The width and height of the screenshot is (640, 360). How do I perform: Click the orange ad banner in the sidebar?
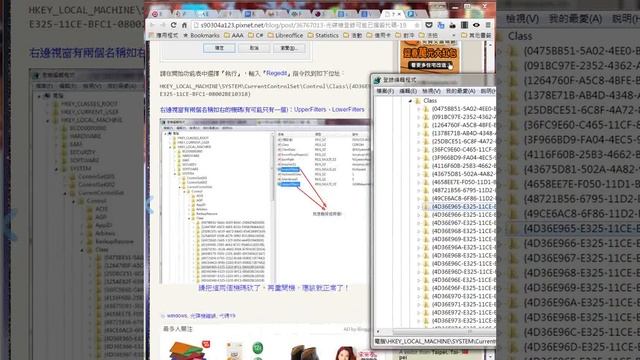(430, 56)
